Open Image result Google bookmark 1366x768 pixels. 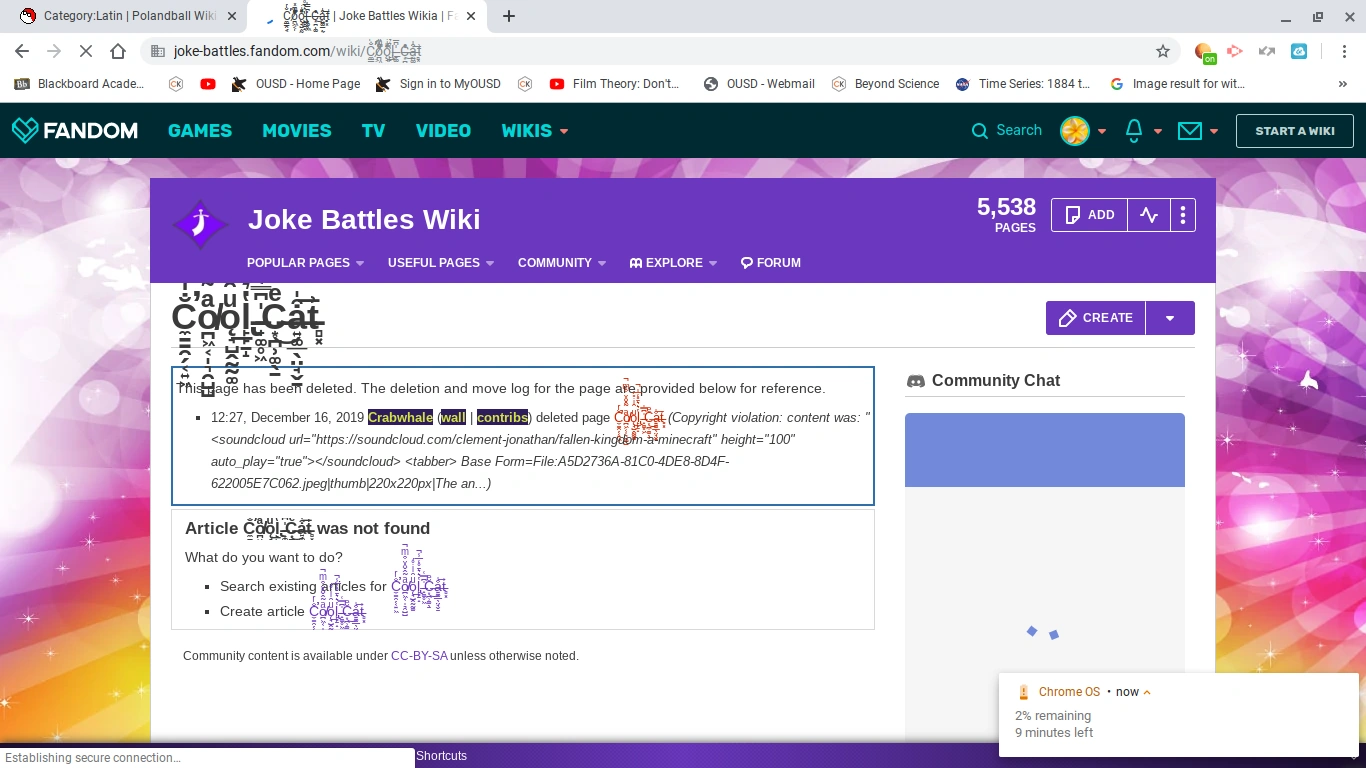[x=1177, y=84]
